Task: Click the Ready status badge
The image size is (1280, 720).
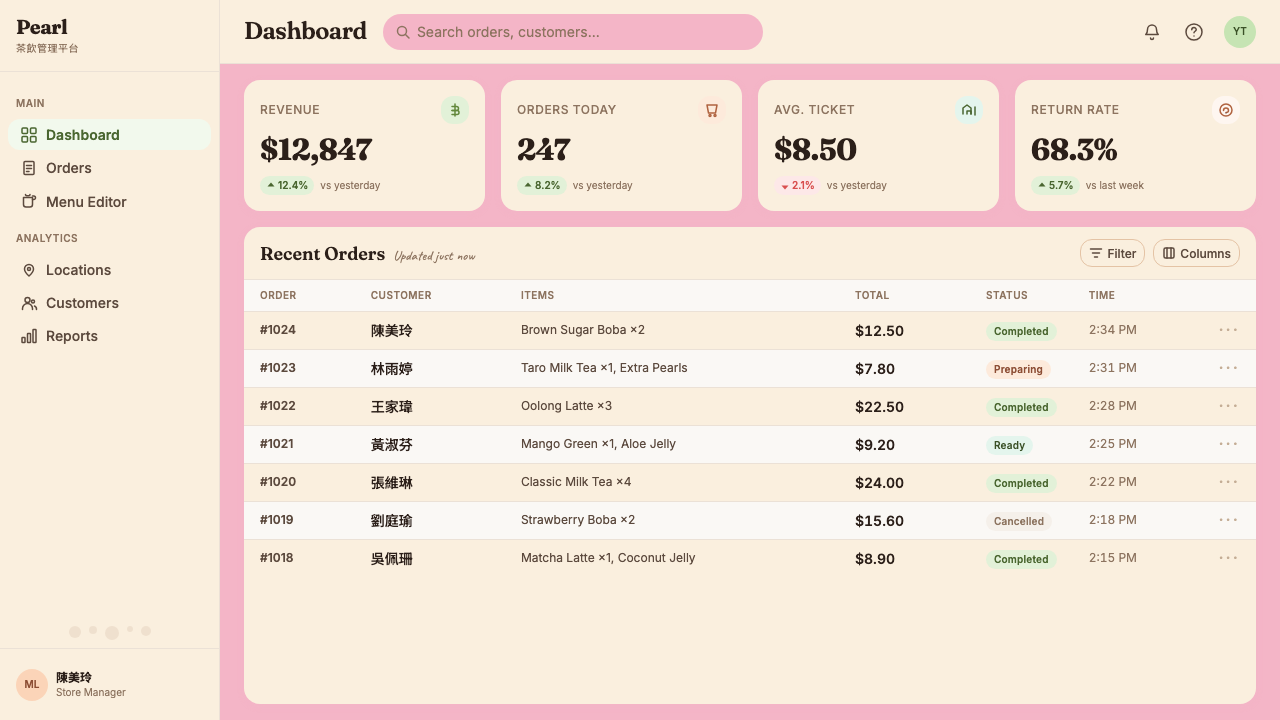Action: [1009, 445]
